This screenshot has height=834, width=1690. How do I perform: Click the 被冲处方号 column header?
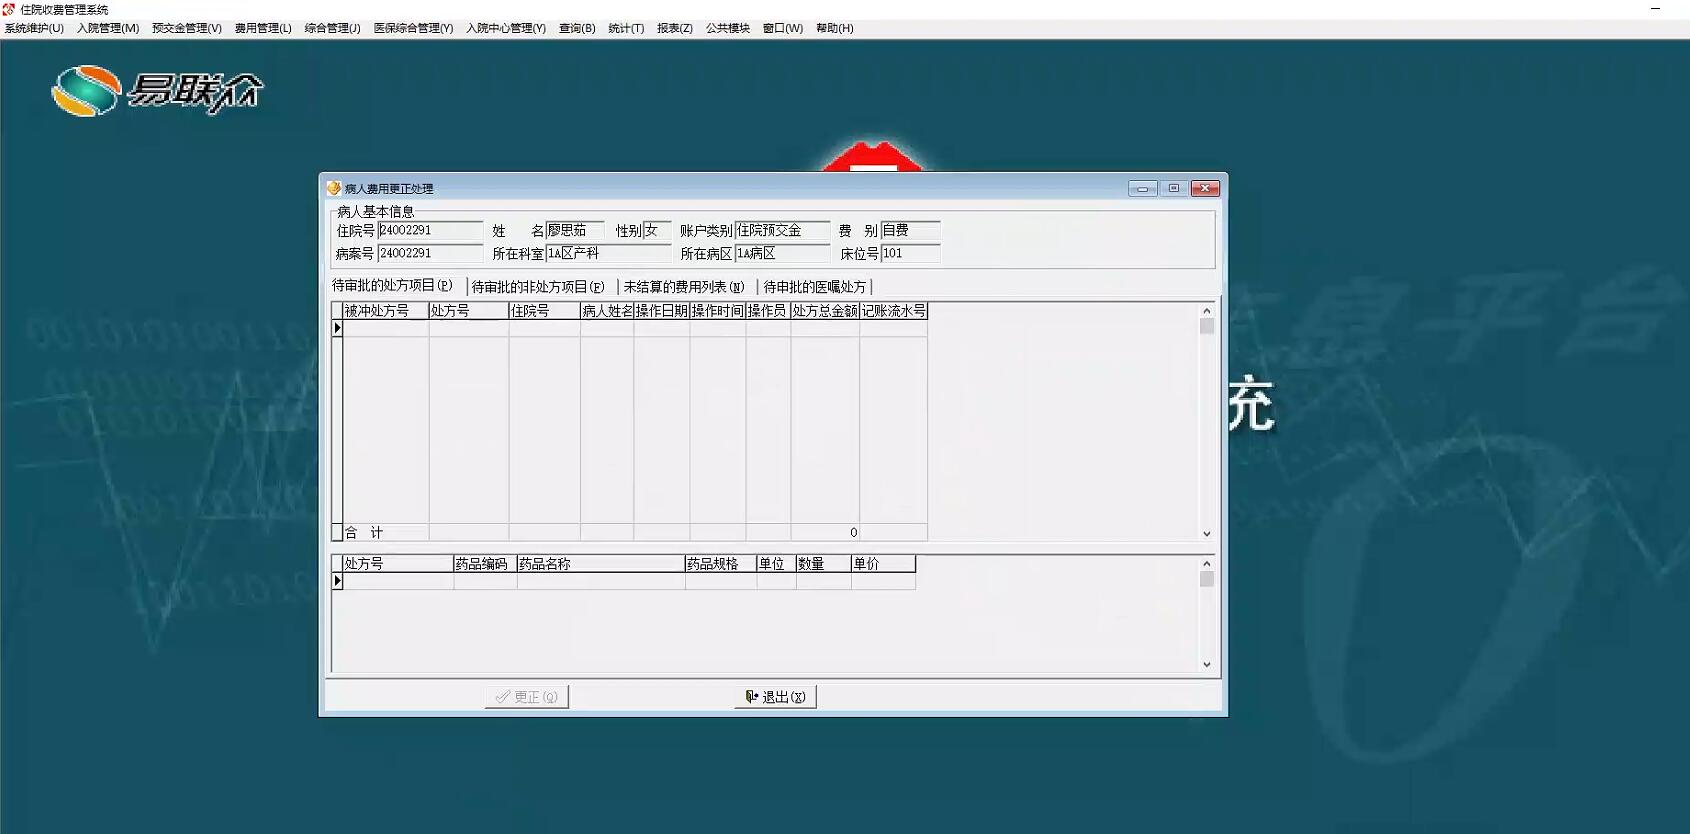click(386, 311)
